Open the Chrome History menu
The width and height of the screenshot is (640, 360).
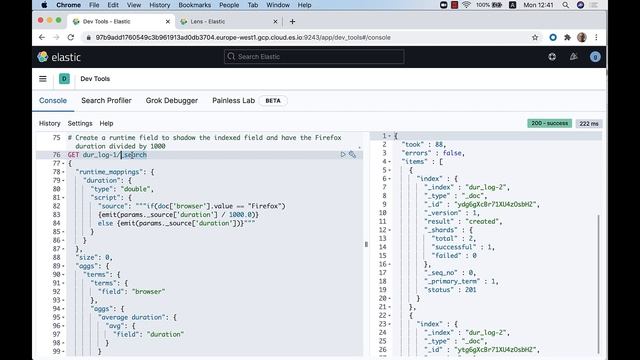pyautogui.click(x=159, y=5)
